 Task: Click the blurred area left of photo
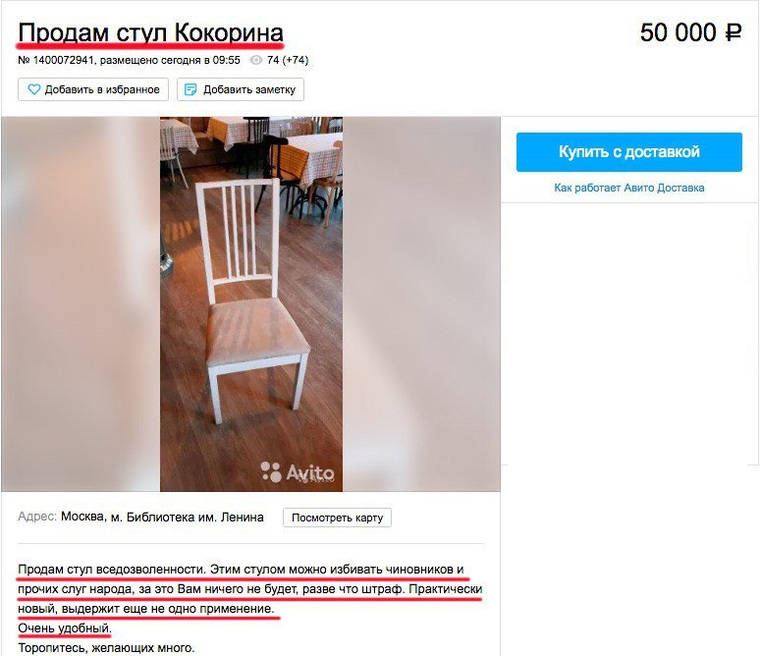(80, 304)
